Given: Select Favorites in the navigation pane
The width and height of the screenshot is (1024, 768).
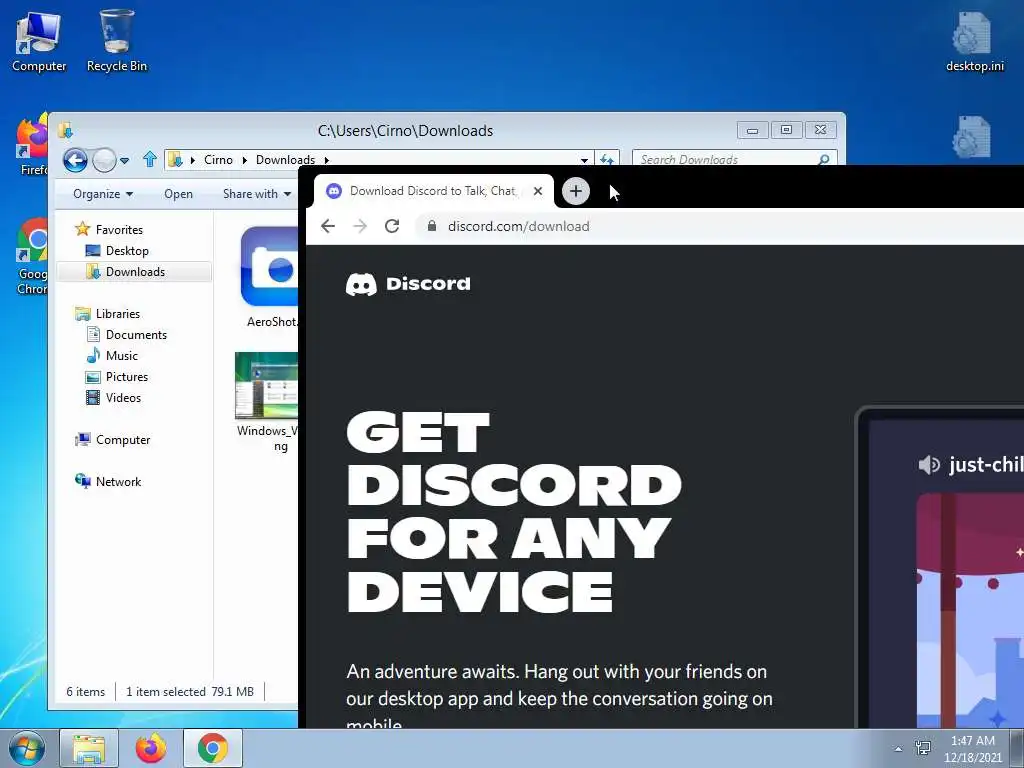Looking at the screenshot, I should [x=119, y=229].
